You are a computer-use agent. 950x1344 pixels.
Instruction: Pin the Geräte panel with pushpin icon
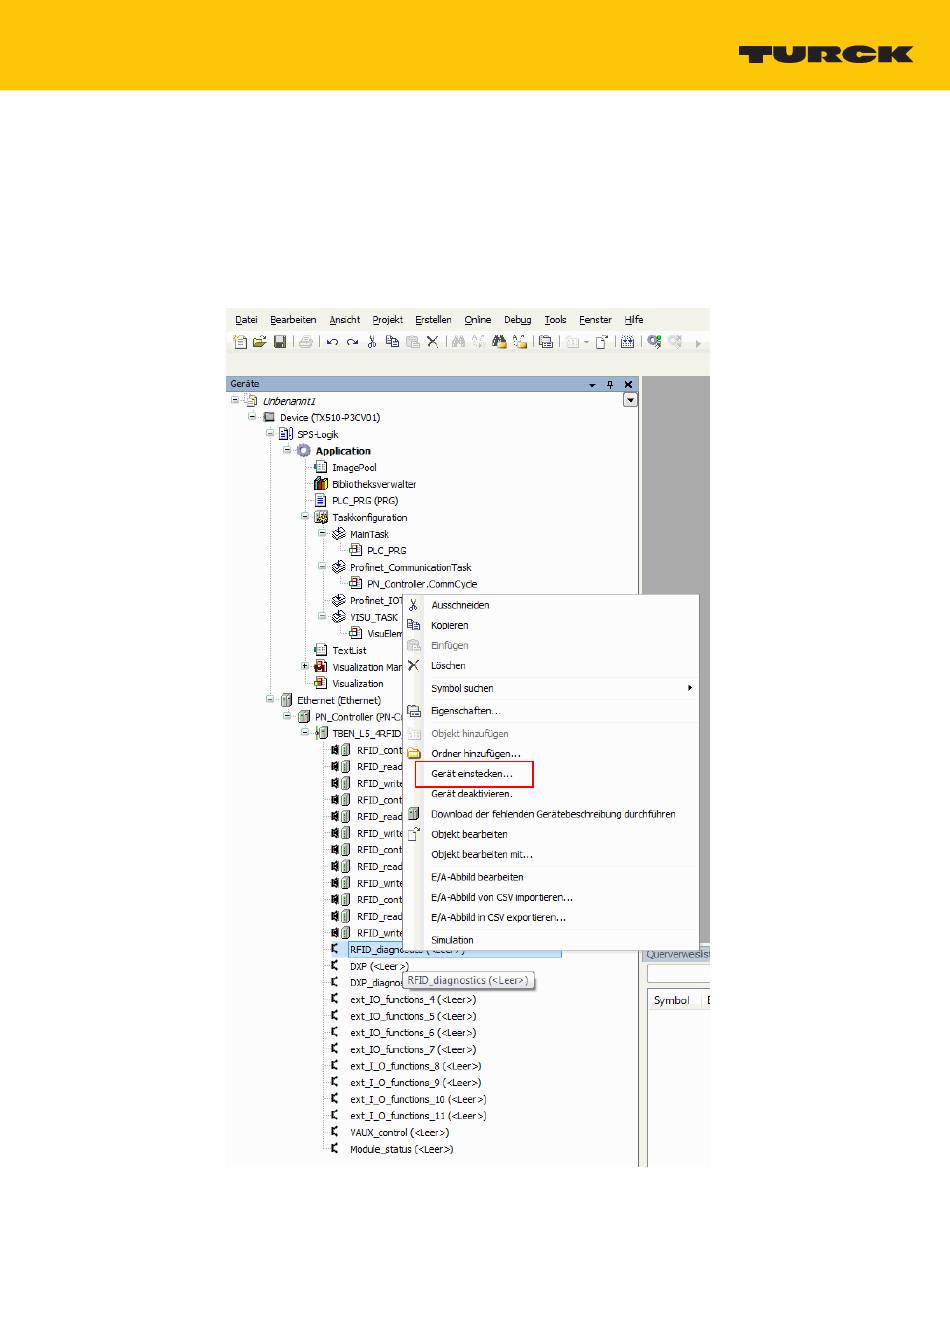point(610,384)
